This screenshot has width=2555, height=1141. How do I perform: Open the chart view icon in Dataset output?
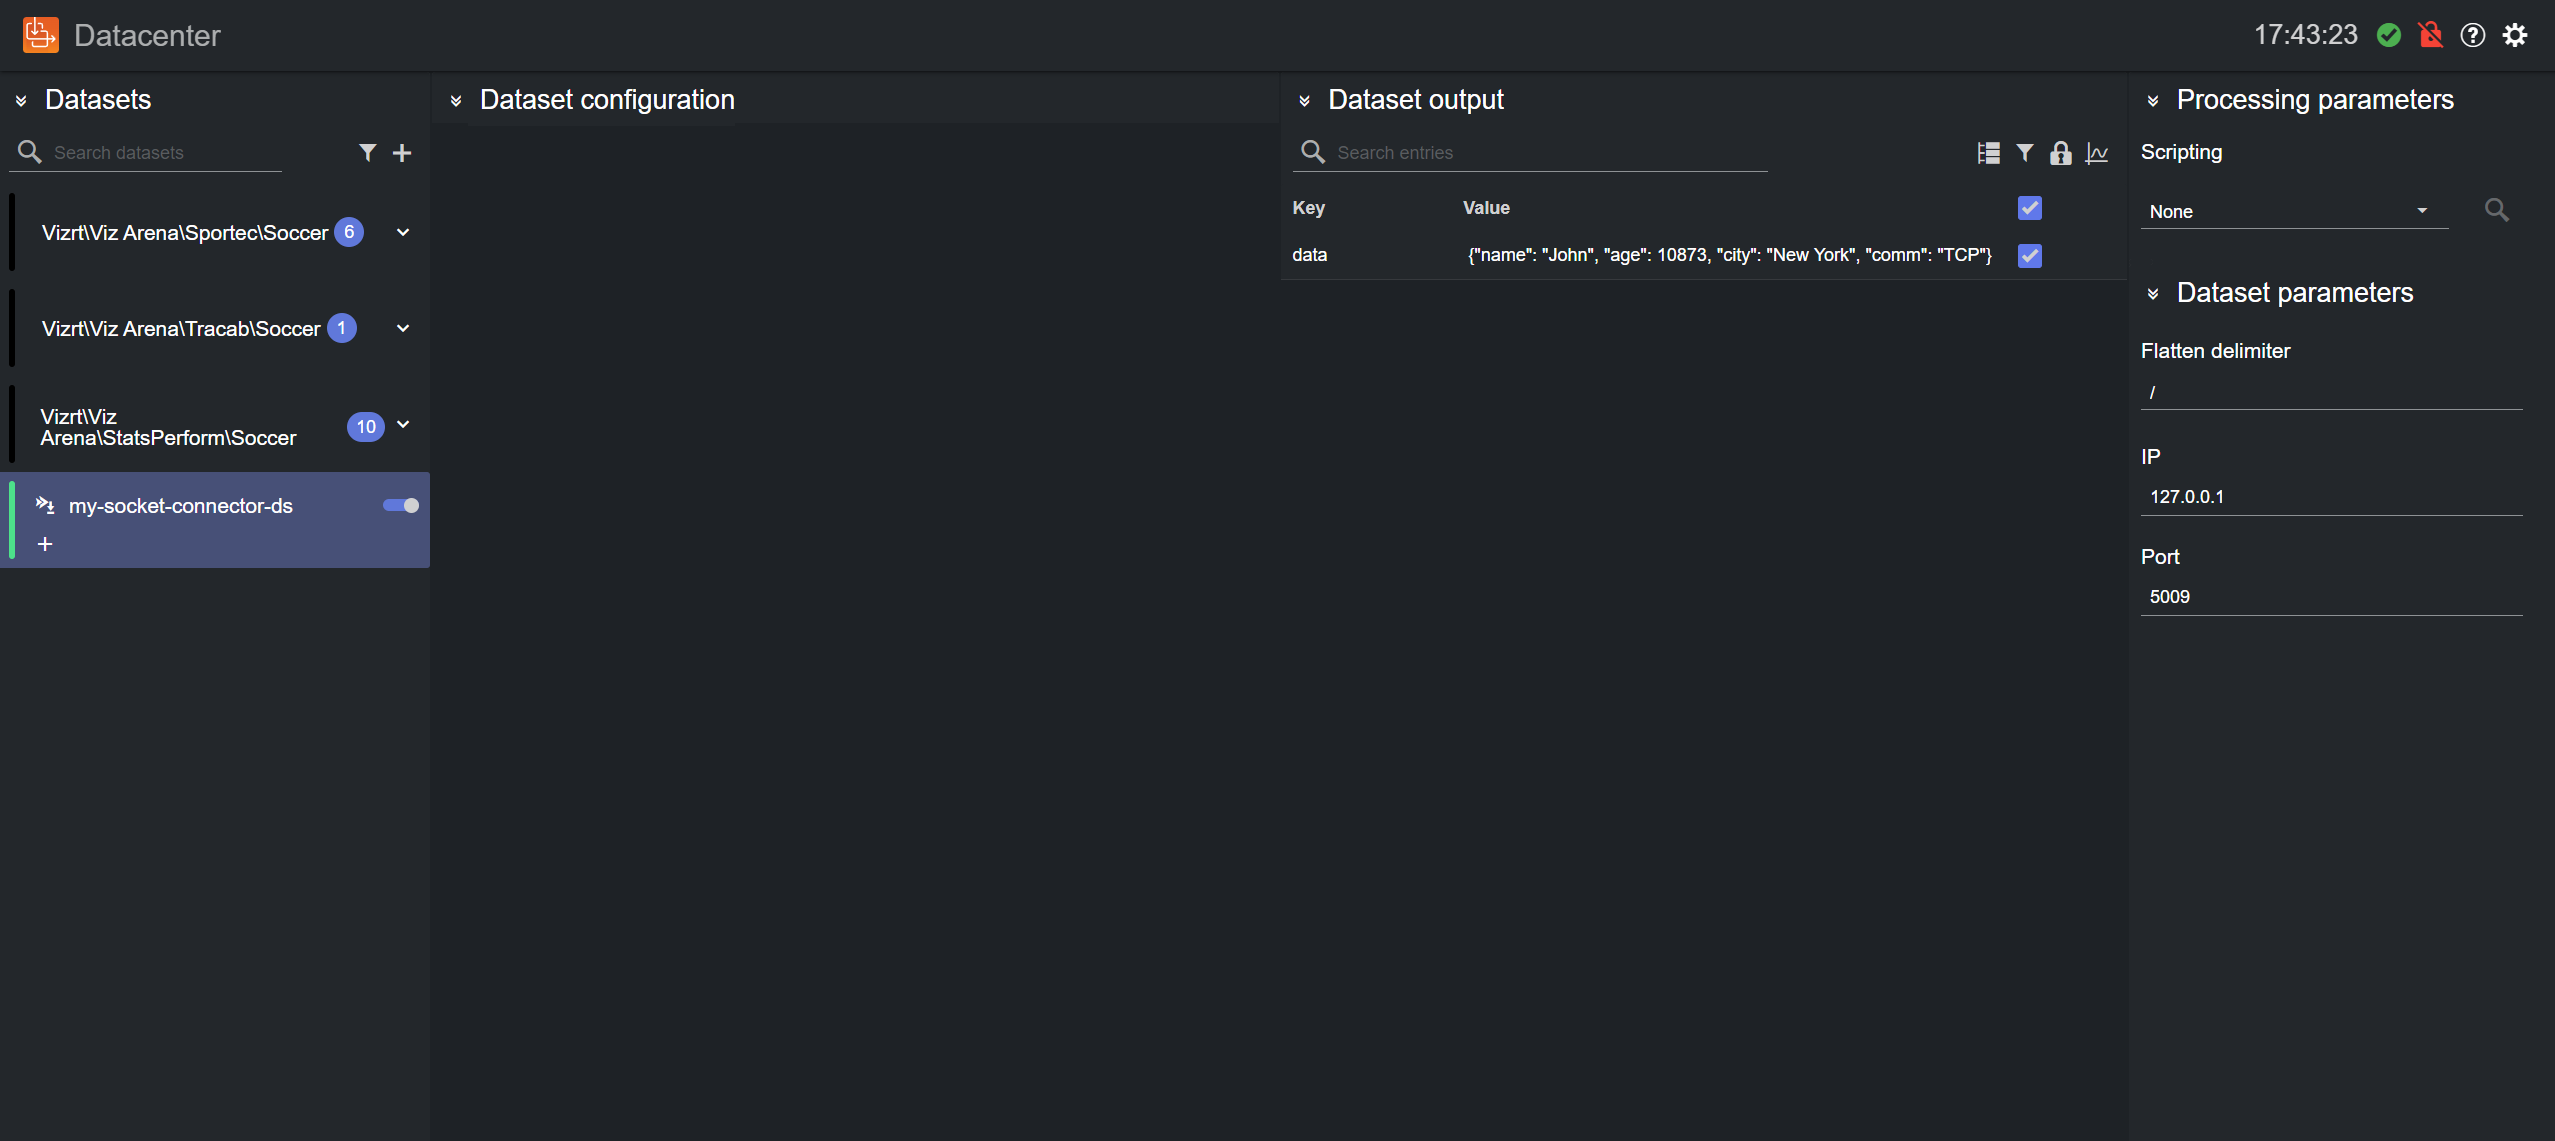pyautogui.click(x=2097, y=153)
